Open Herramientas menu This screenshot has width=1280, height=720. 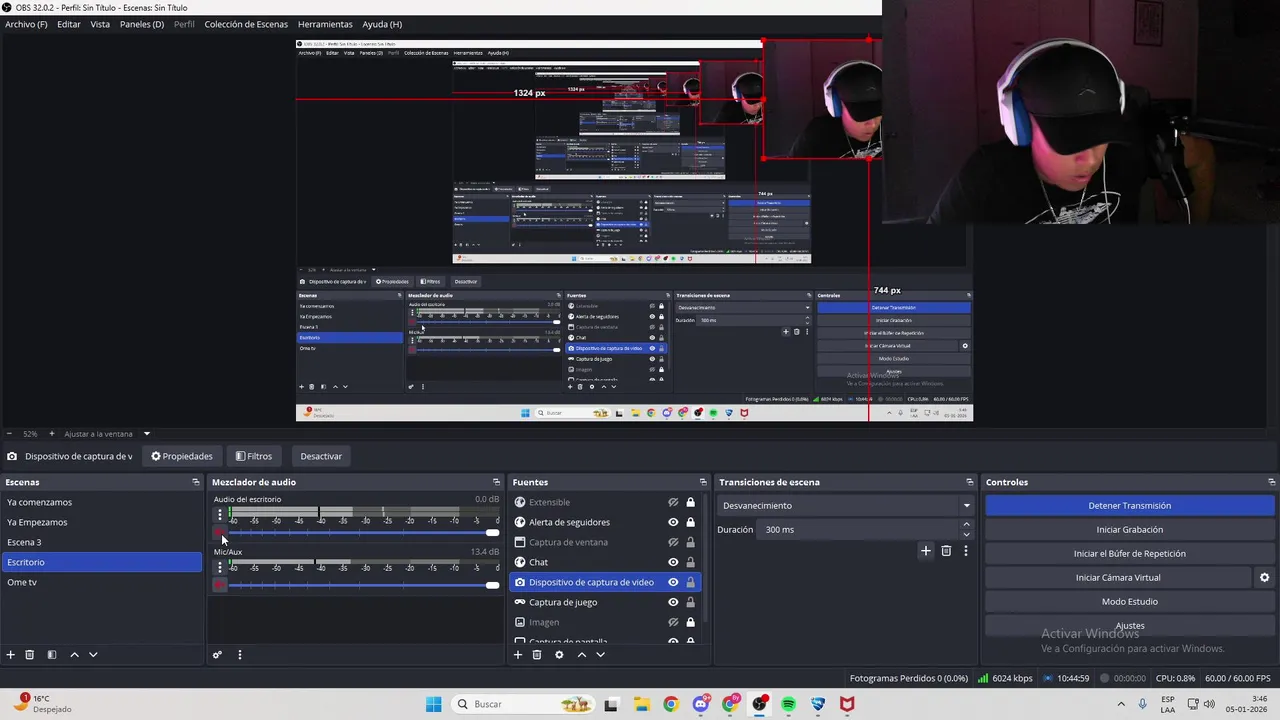click(325, 24)
